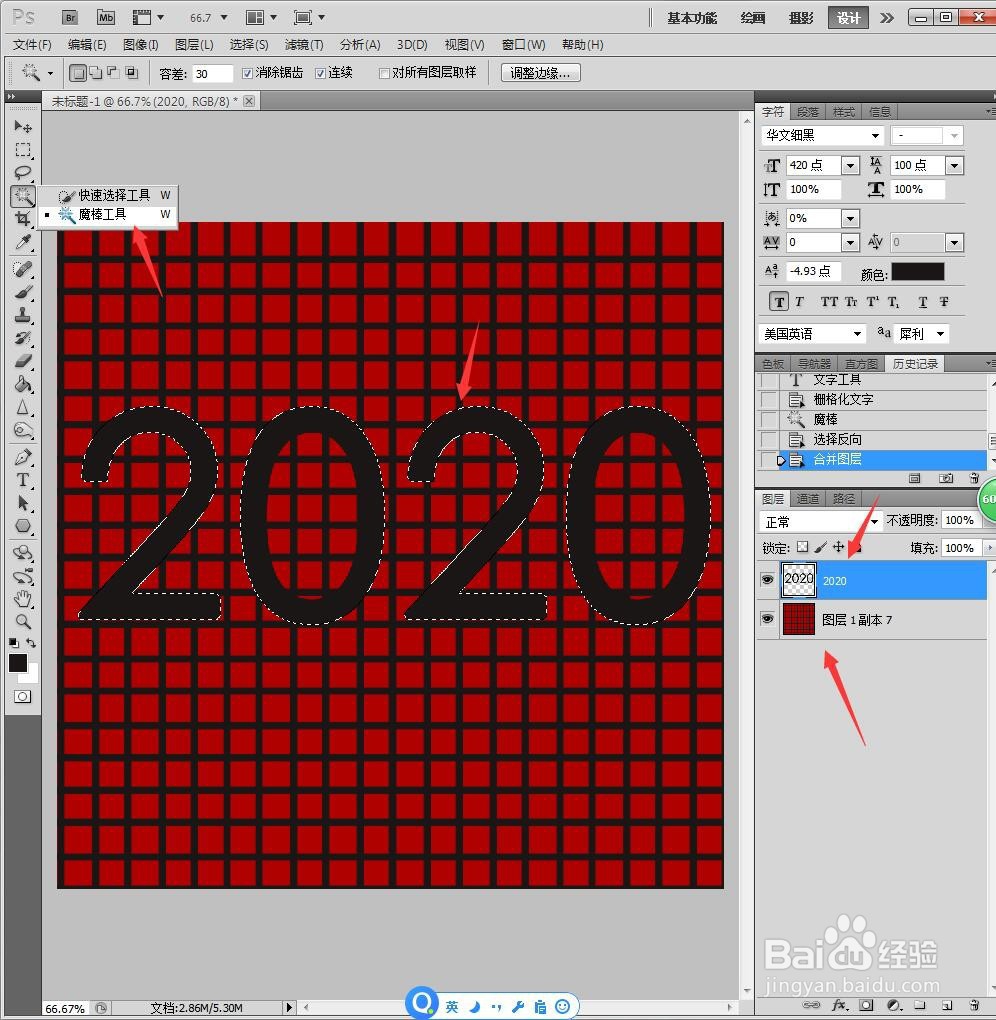The height and width of the screenshot is (1020, 996).
Task: Open the text color swatch
Action: (x=917, y=271)
